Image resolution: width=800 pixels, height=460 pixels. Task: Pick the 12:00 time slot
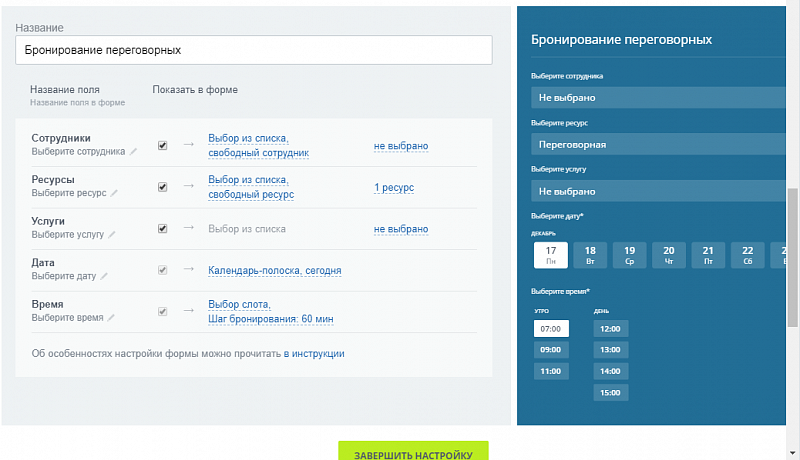(611, 329)
